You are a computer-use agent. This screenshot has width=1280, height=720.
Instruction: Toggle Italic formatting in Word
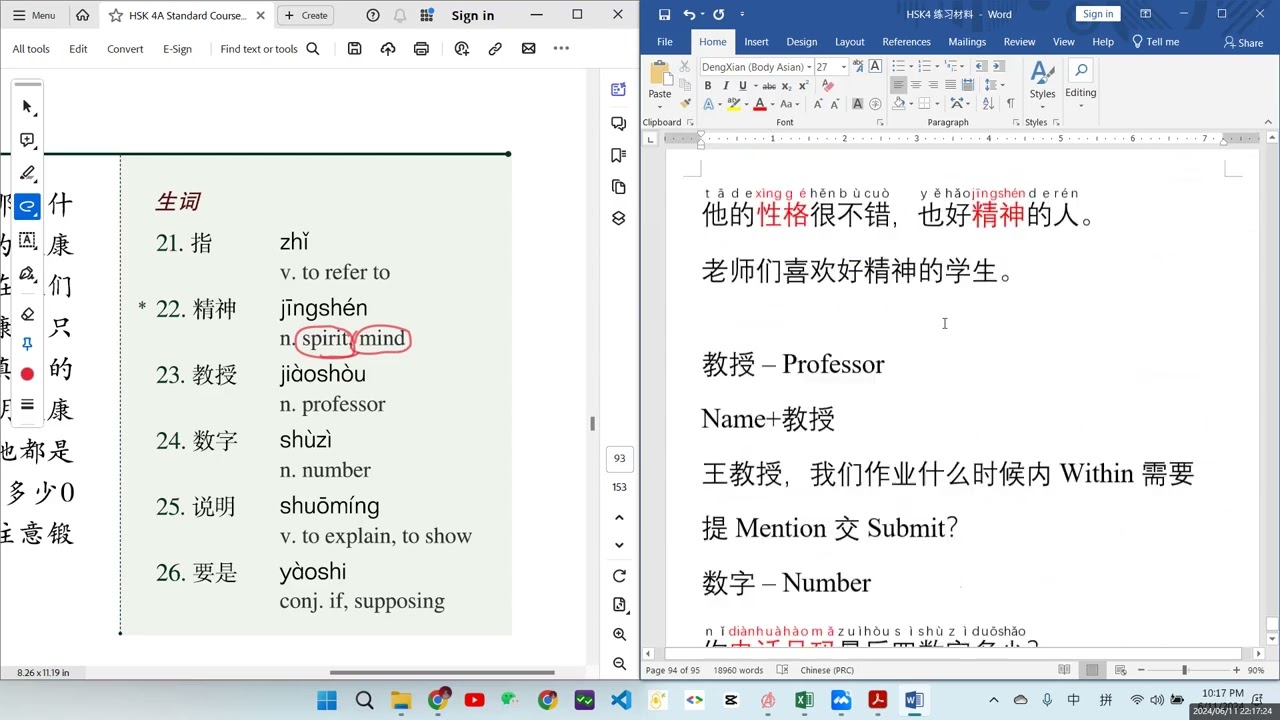725,86
